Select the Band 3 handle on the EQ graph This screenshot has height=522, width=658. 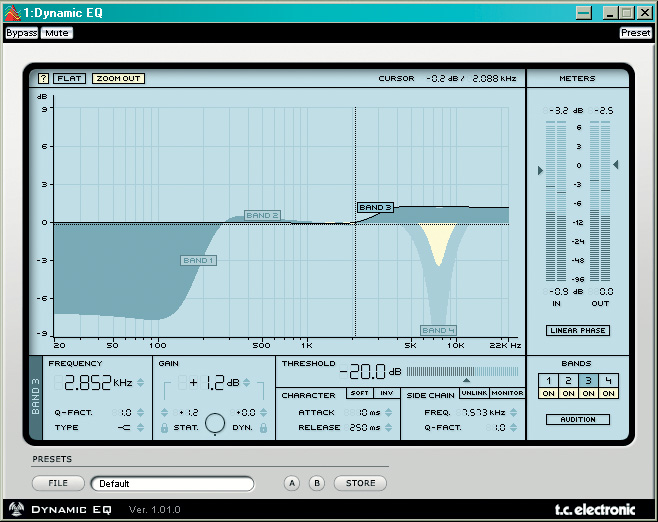coord(375,208)
